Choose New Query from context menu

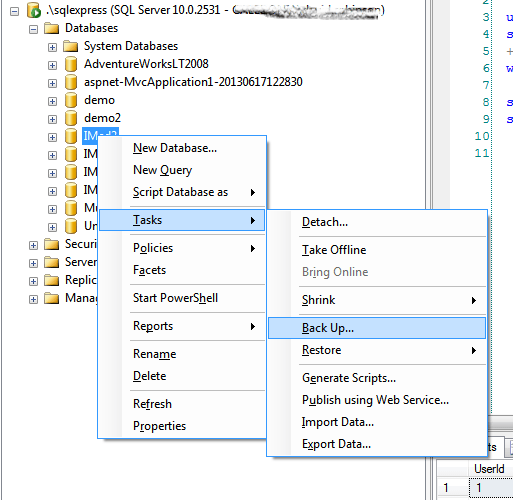click(182, 170)
